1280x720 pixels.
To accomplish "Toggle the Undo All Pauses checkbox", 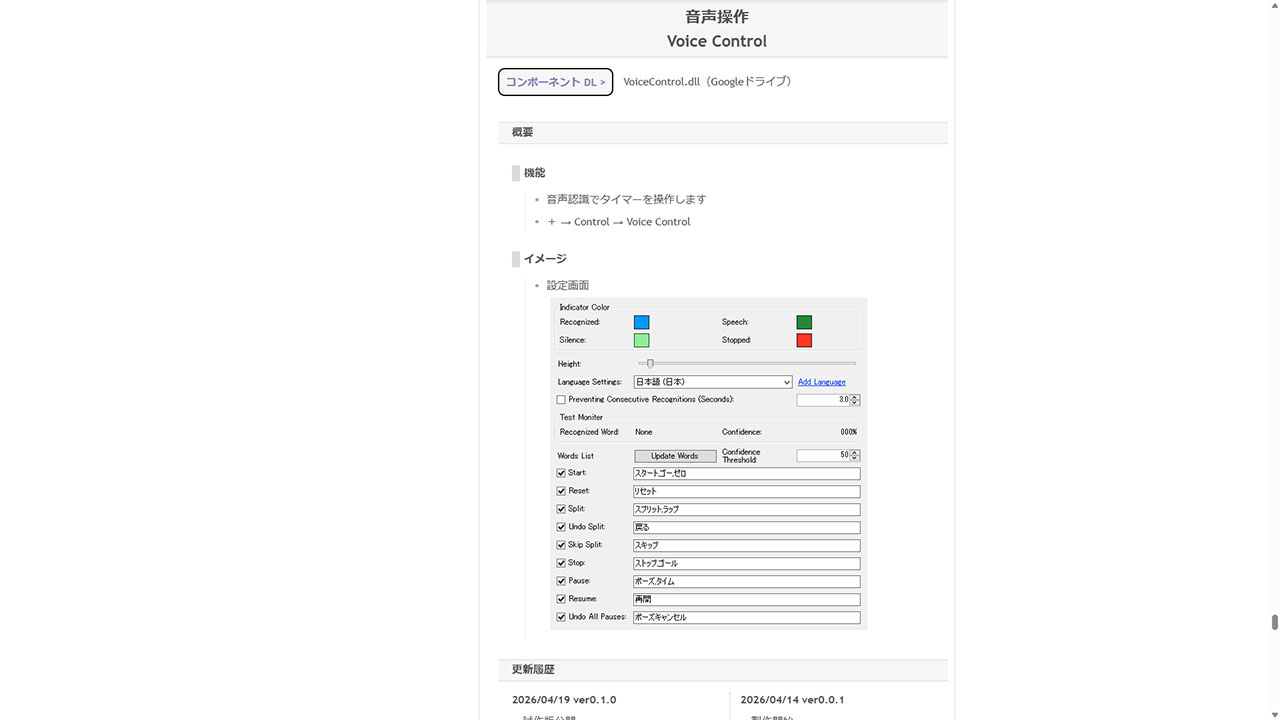I will click(561, 617).
